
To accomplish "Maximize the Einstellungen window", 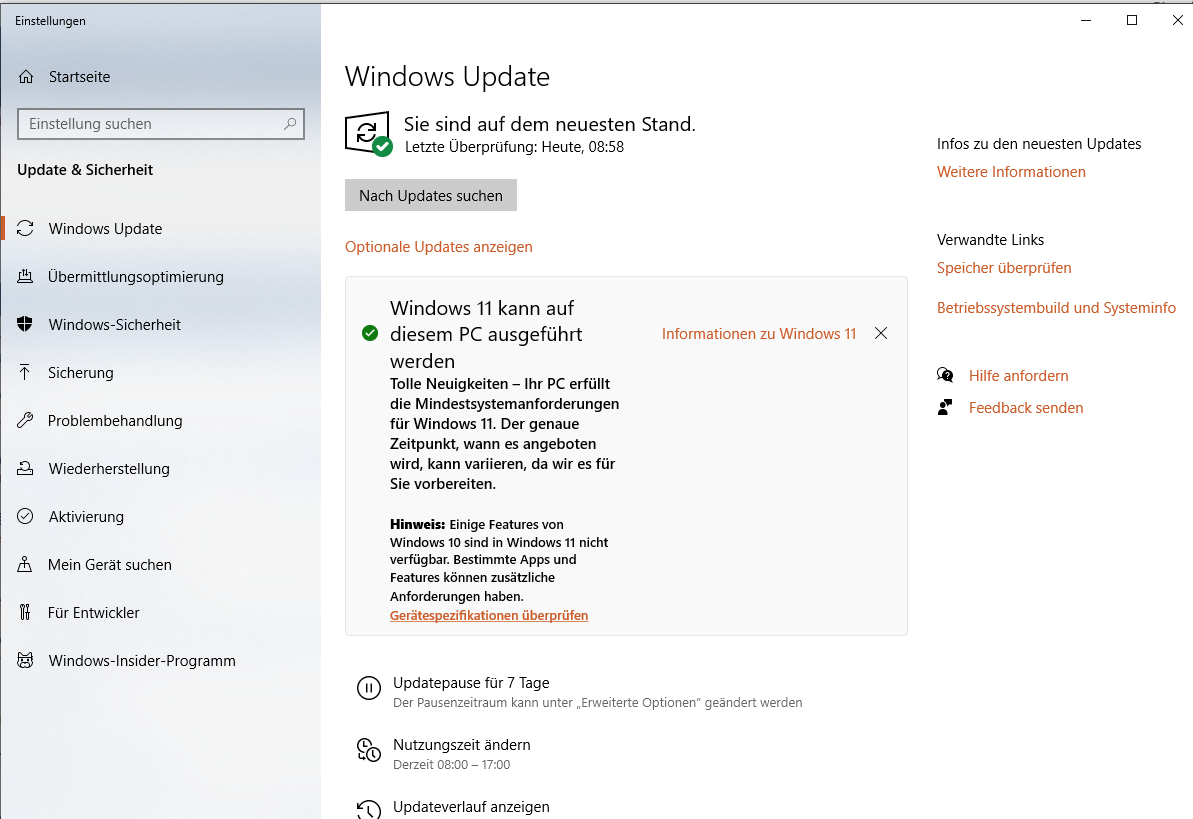I will point(1131,21).
